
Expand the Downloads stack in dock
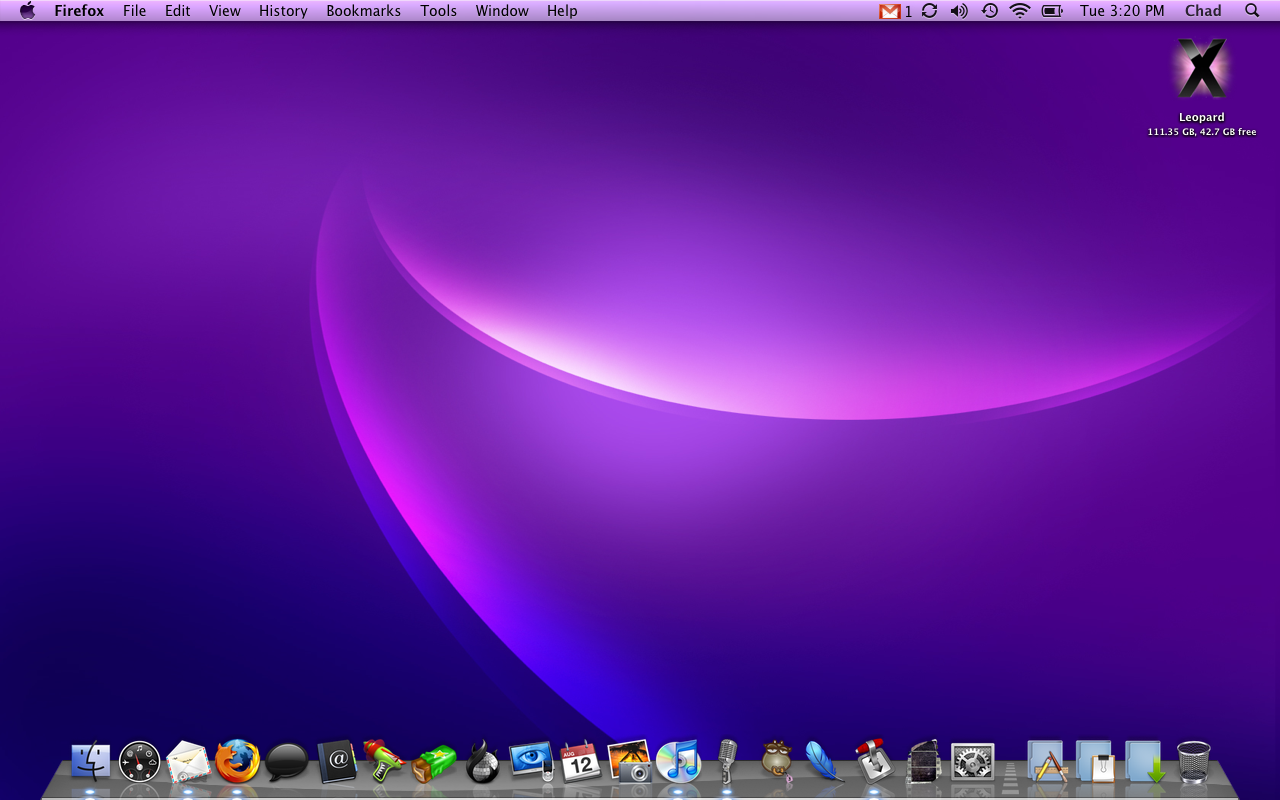(x=1144, y=762)
